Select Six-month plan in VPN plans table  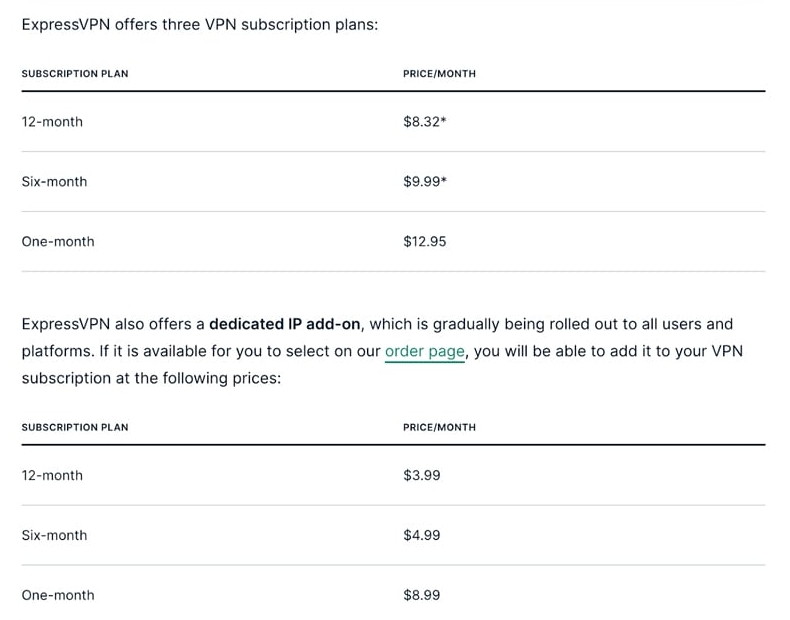[x=54, y=182]
